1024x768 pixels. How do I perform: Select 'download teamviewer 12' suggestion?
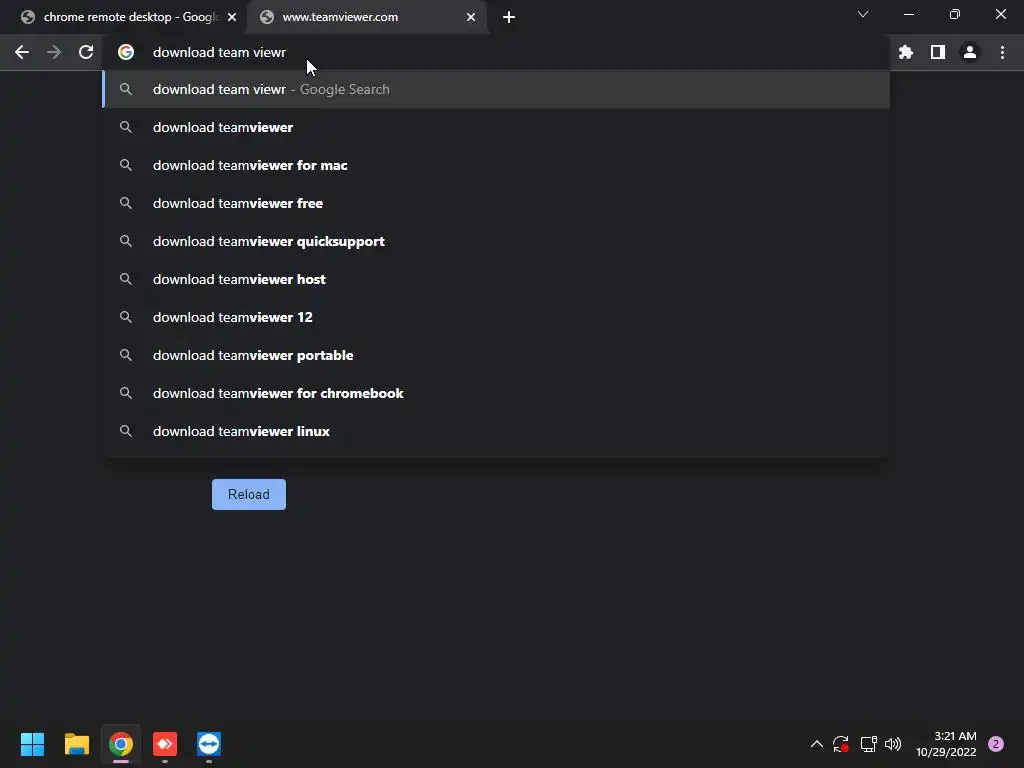pyautogui.click(x=496, y=317)
